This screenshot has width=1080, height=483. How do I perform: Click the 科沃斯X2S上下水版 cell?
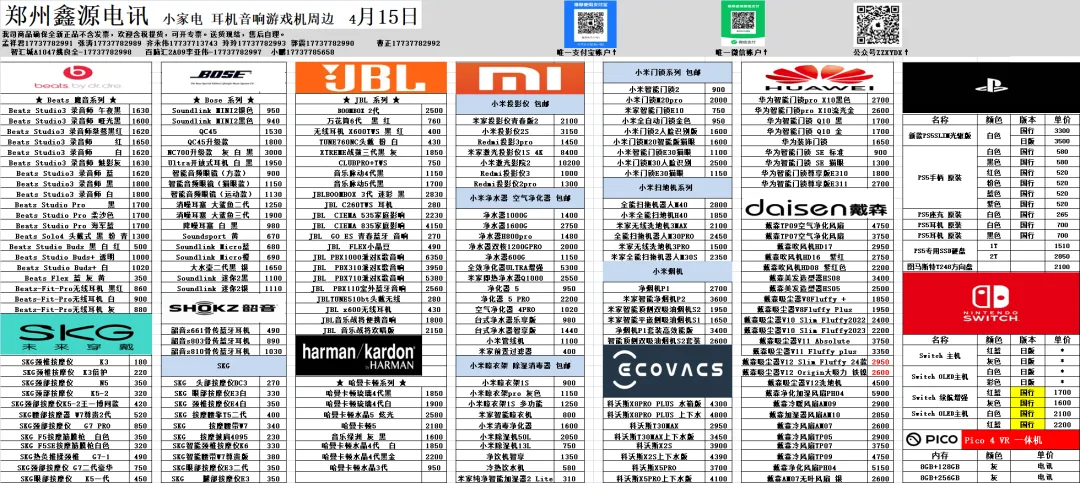654,456
